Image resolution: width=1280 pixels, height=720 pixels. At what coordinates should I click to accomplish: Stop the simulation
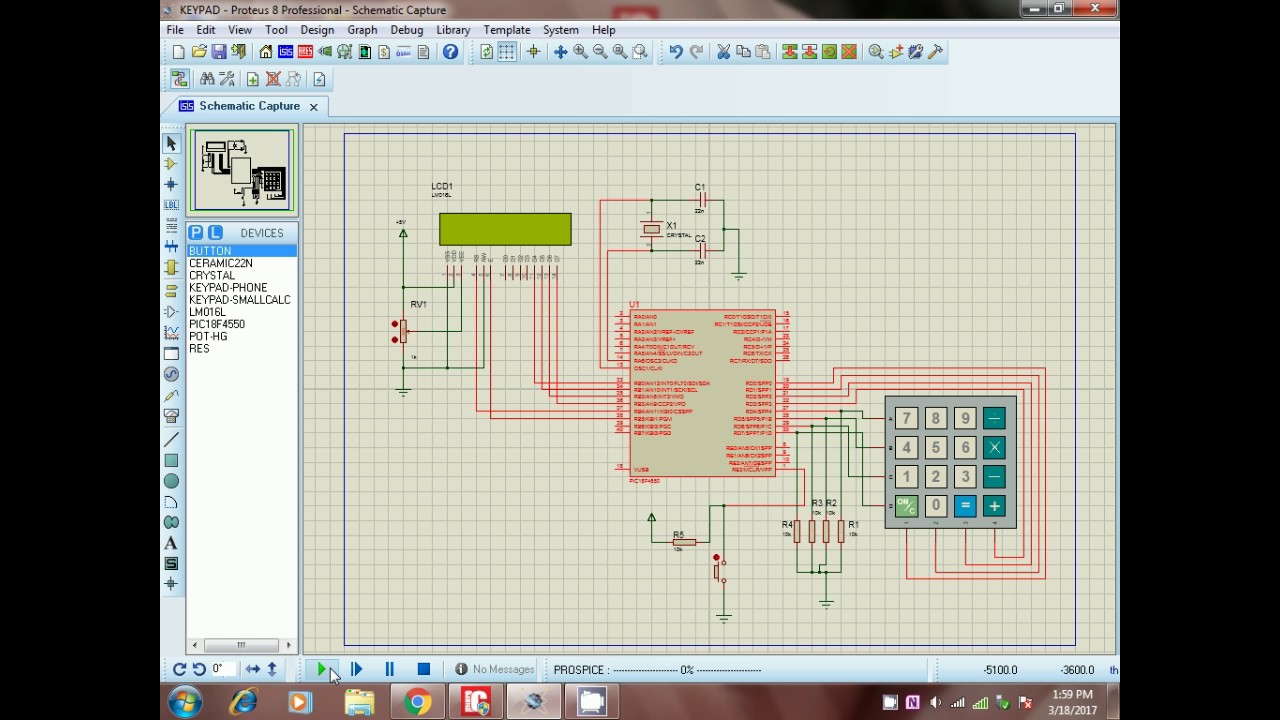click(423, 670)
